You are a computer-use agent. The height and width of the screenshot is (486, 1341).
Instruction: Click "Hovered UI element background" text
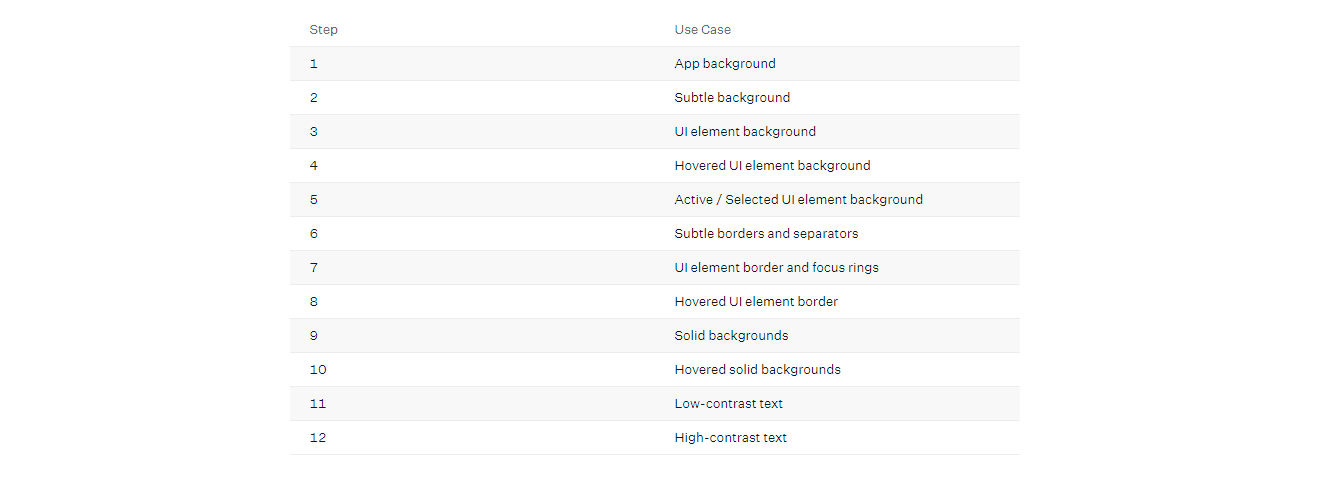pos(772,166)
